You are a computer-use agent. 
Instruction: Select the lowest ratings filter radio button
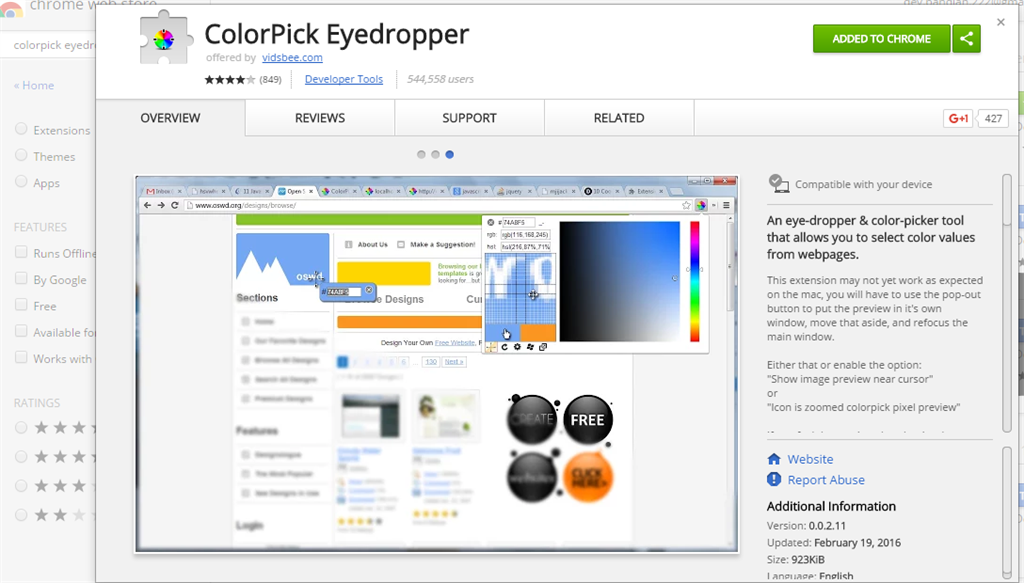point(21,514)
